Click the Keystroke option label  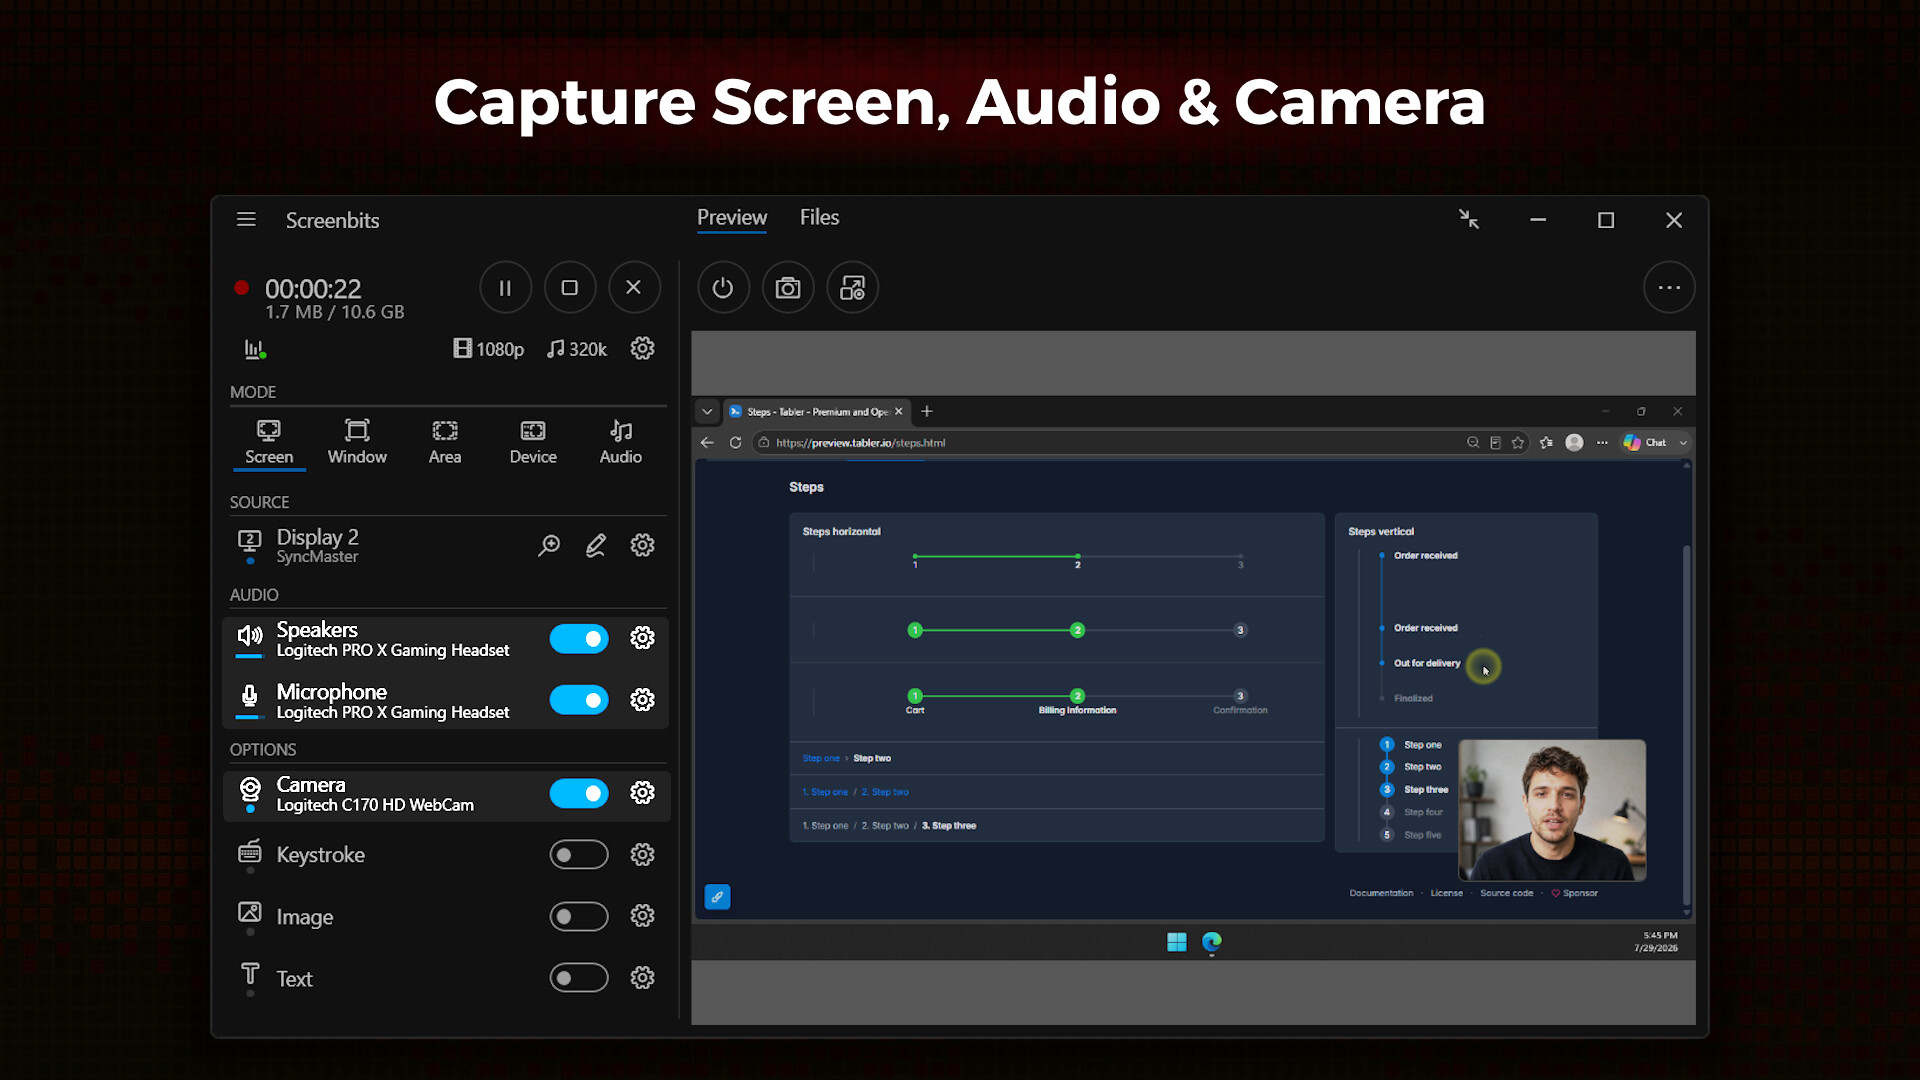click(320, 855)
